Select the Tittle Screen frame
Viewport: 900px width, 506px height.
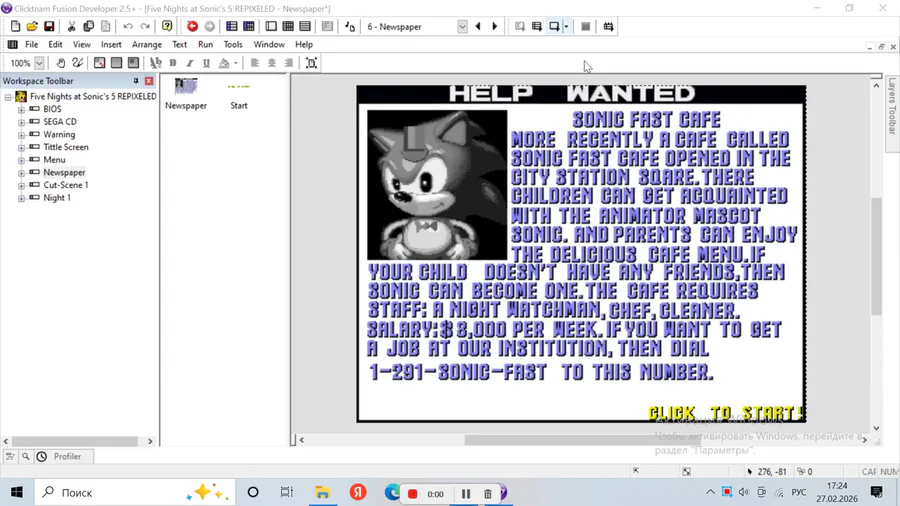coord(66,147)
